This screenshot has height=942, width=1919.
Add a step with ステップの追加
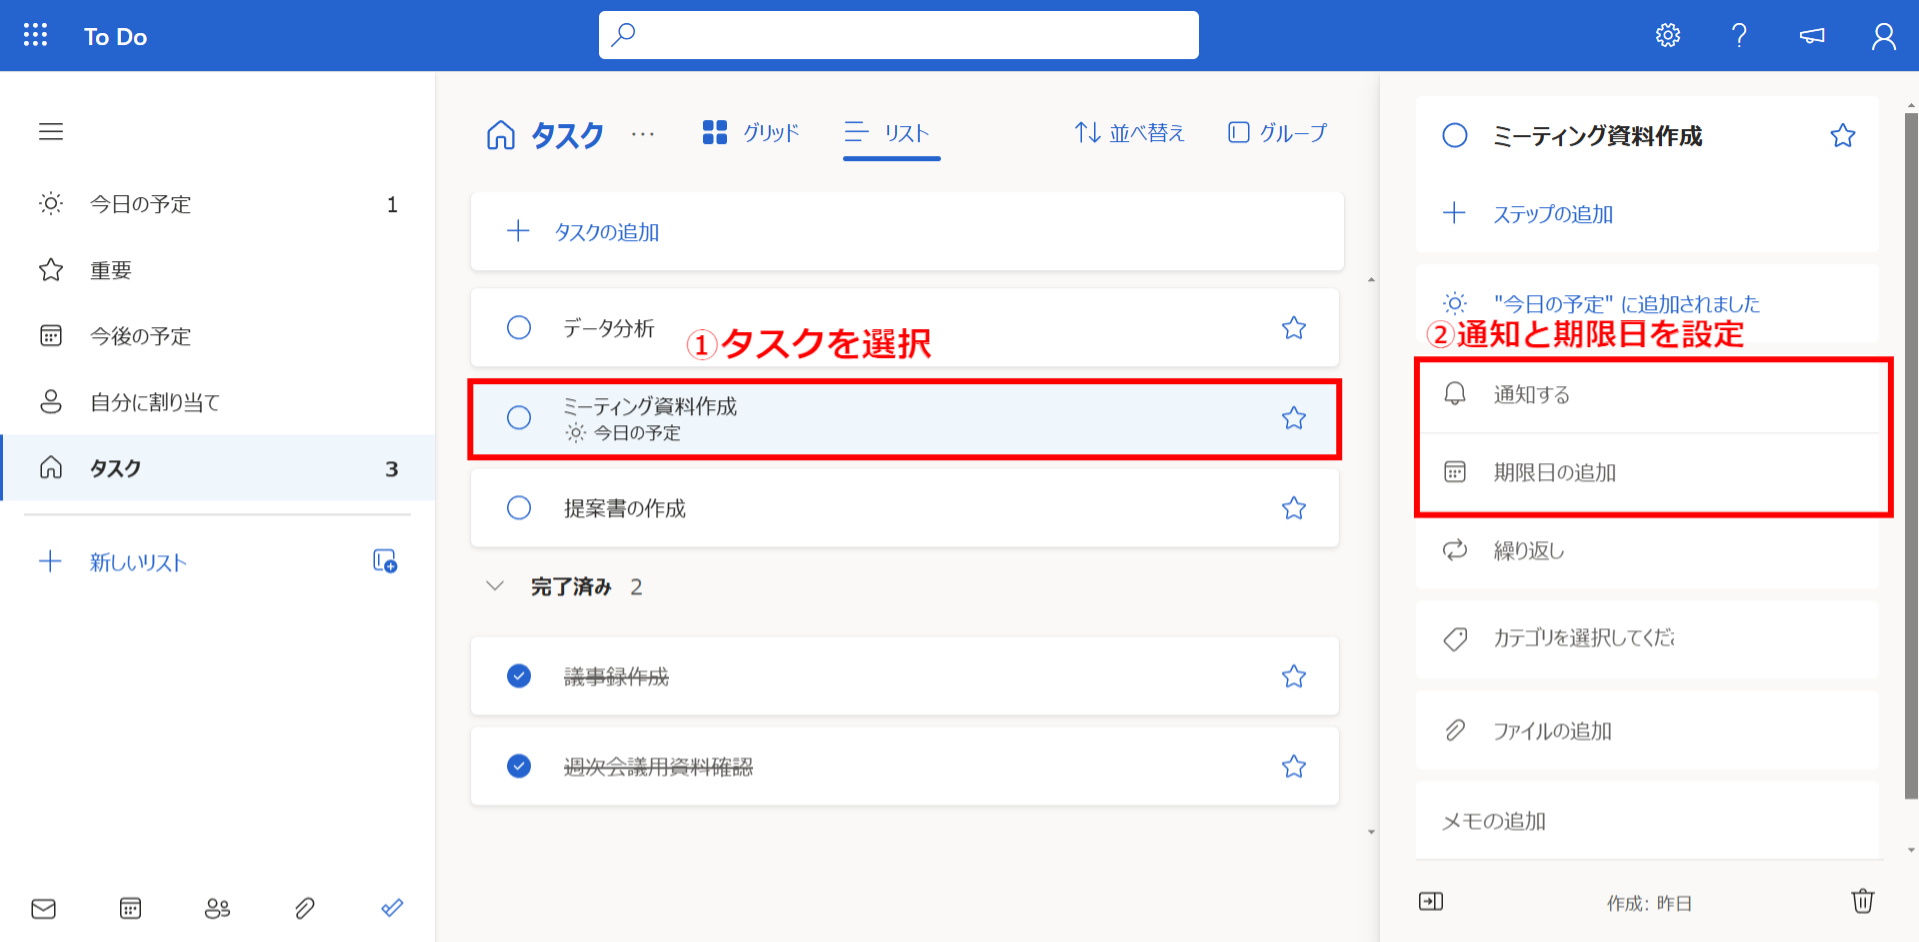(1553, 213)
